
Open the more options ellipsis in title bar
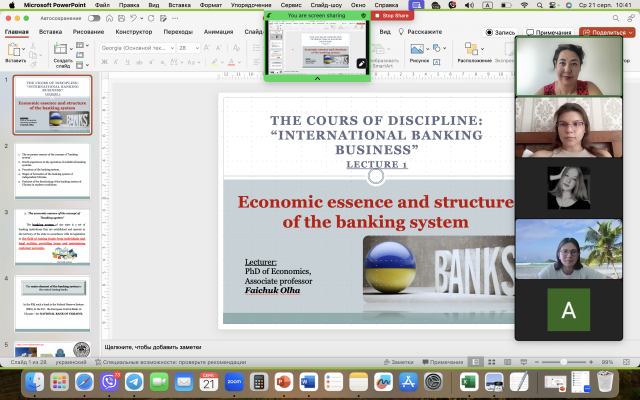click(x=175, y=18)
